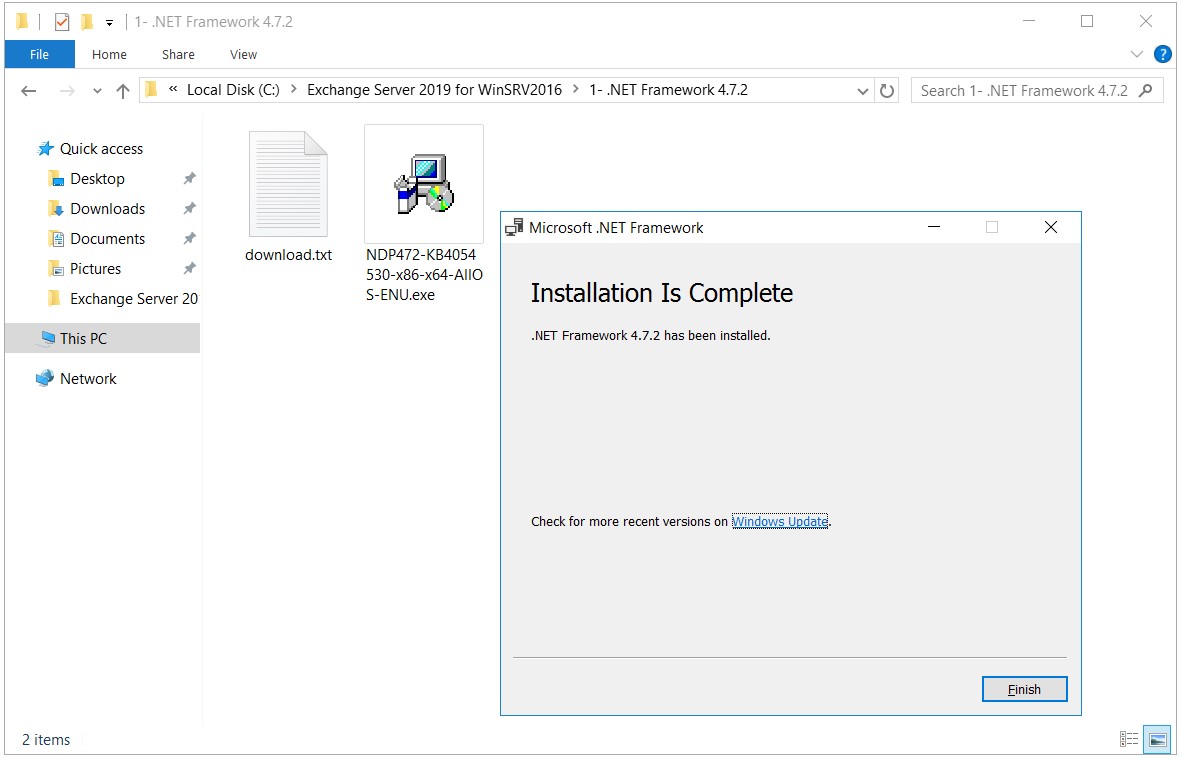Click the search magnifier icon
Screen dimensions: 1182x758
[x=1146, y=90]
